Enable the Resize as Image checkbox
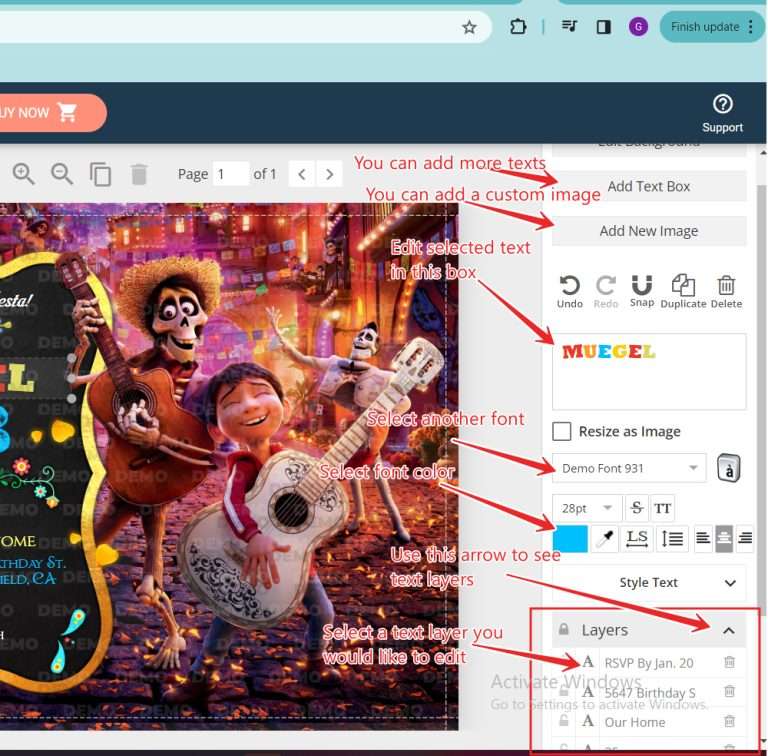768x756 pixels. coord(561,431)
